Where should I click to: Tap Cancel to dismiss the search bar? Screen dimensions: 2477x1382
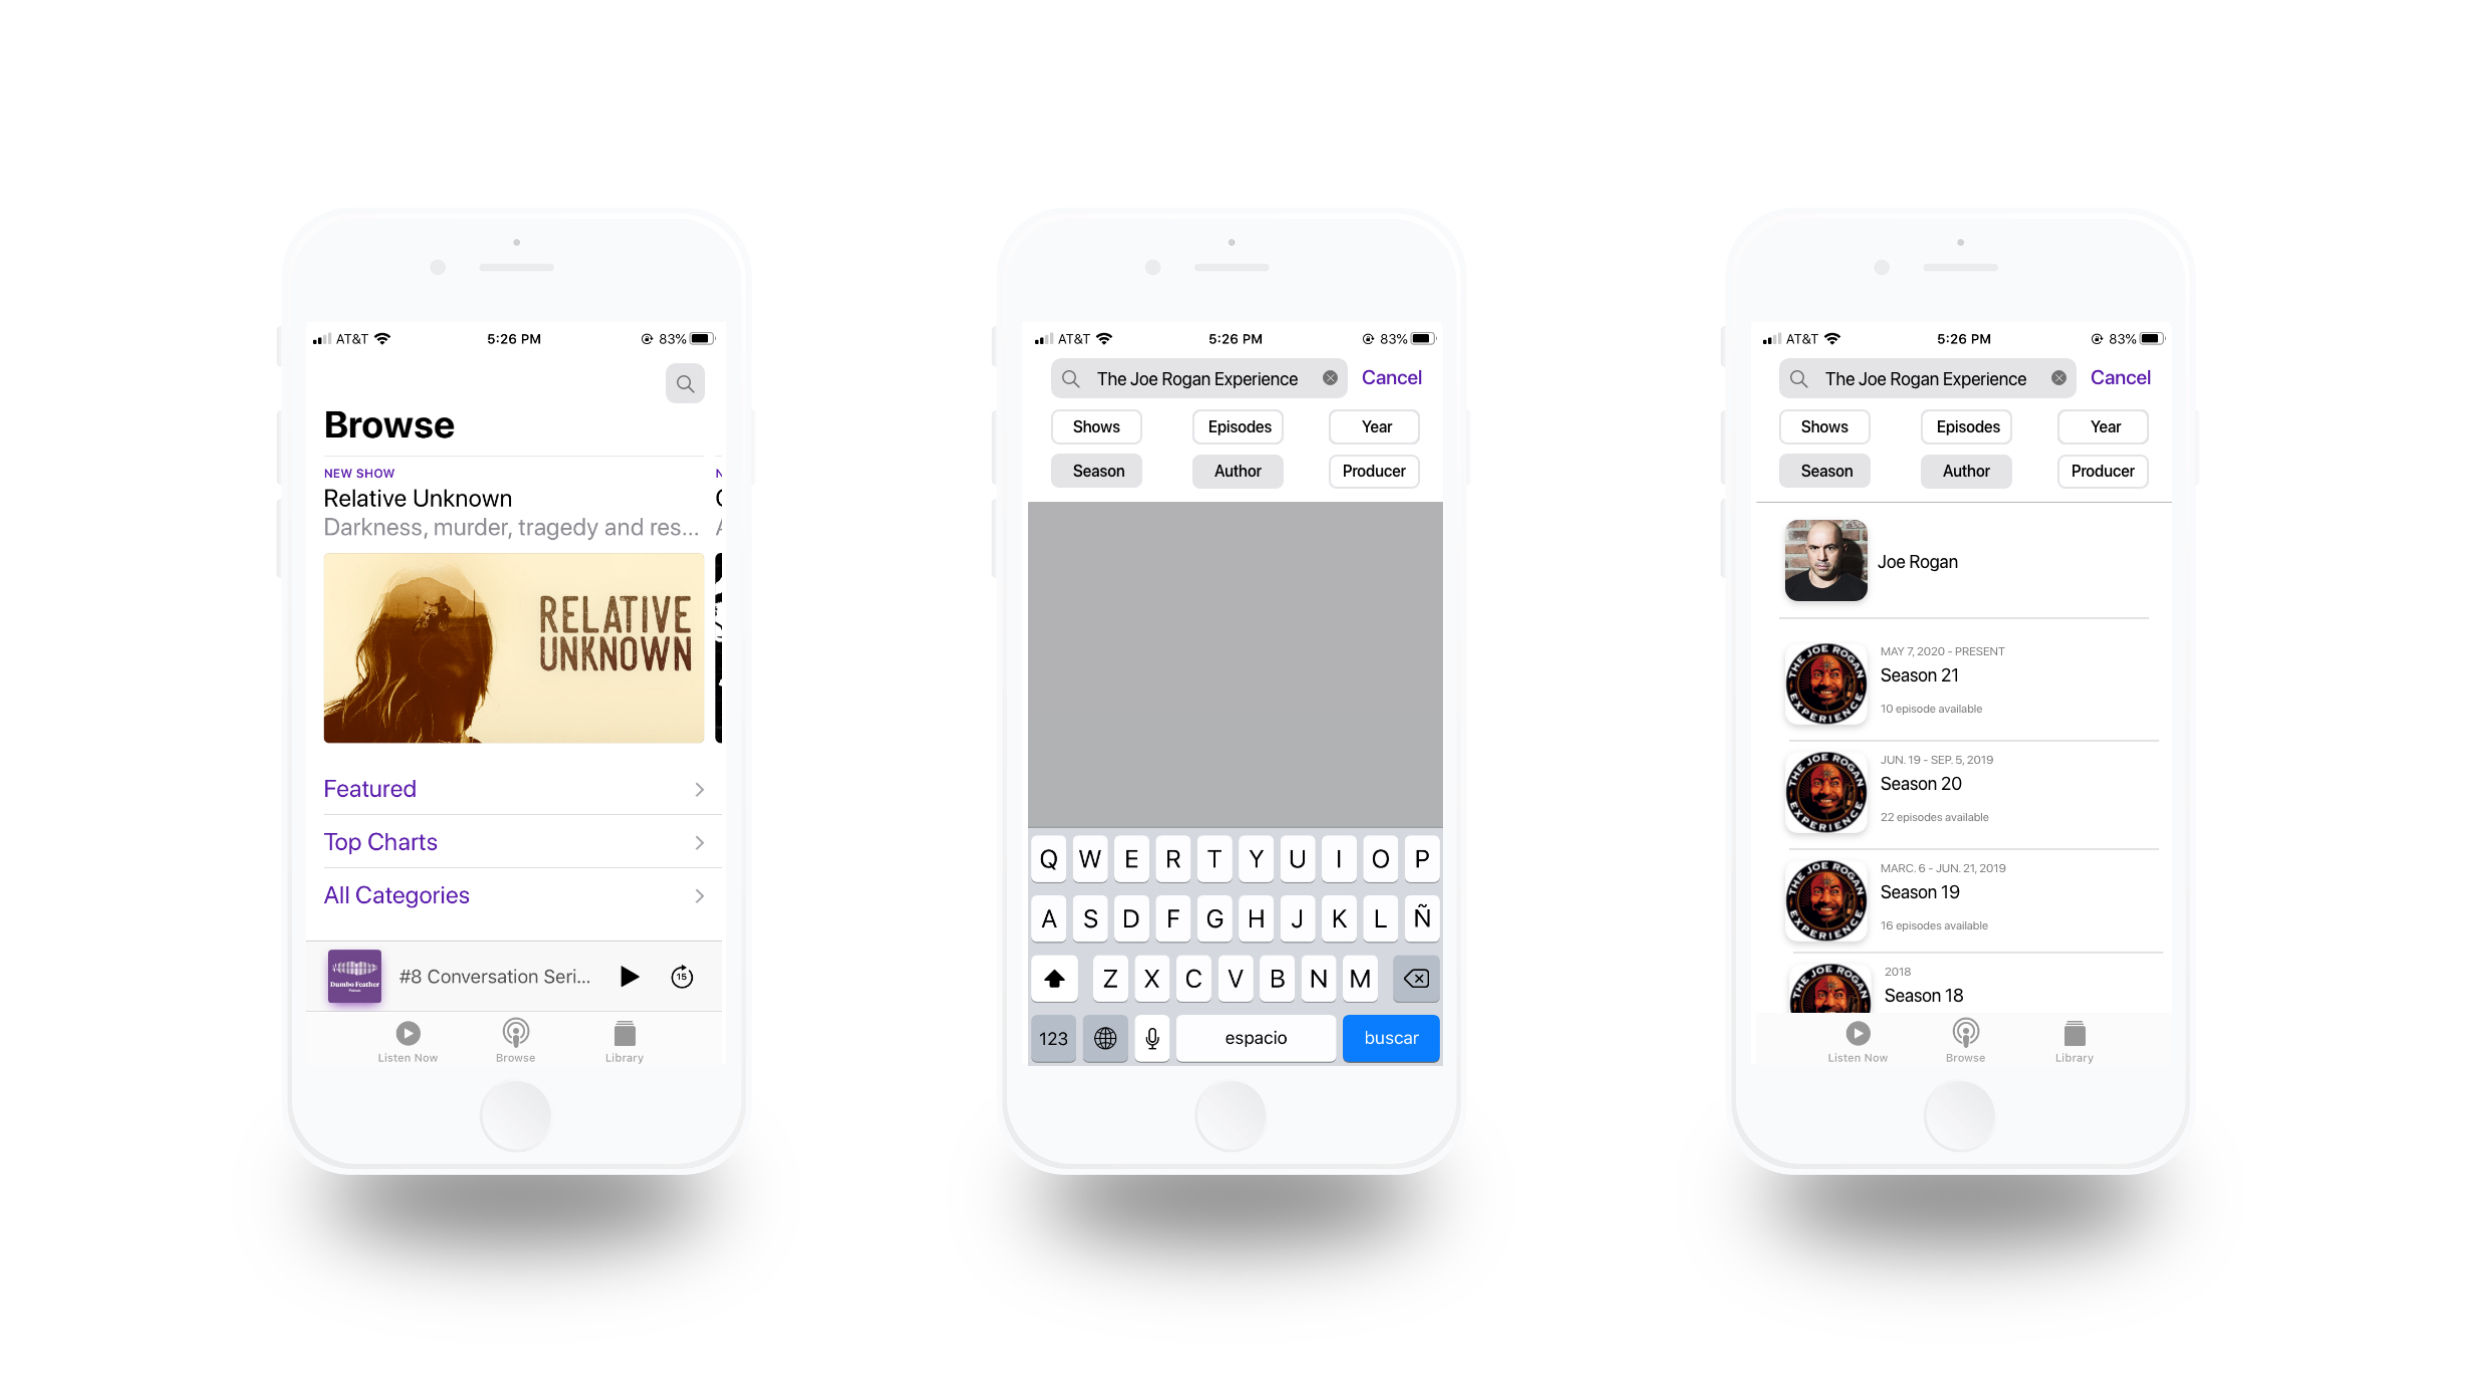1390,376
